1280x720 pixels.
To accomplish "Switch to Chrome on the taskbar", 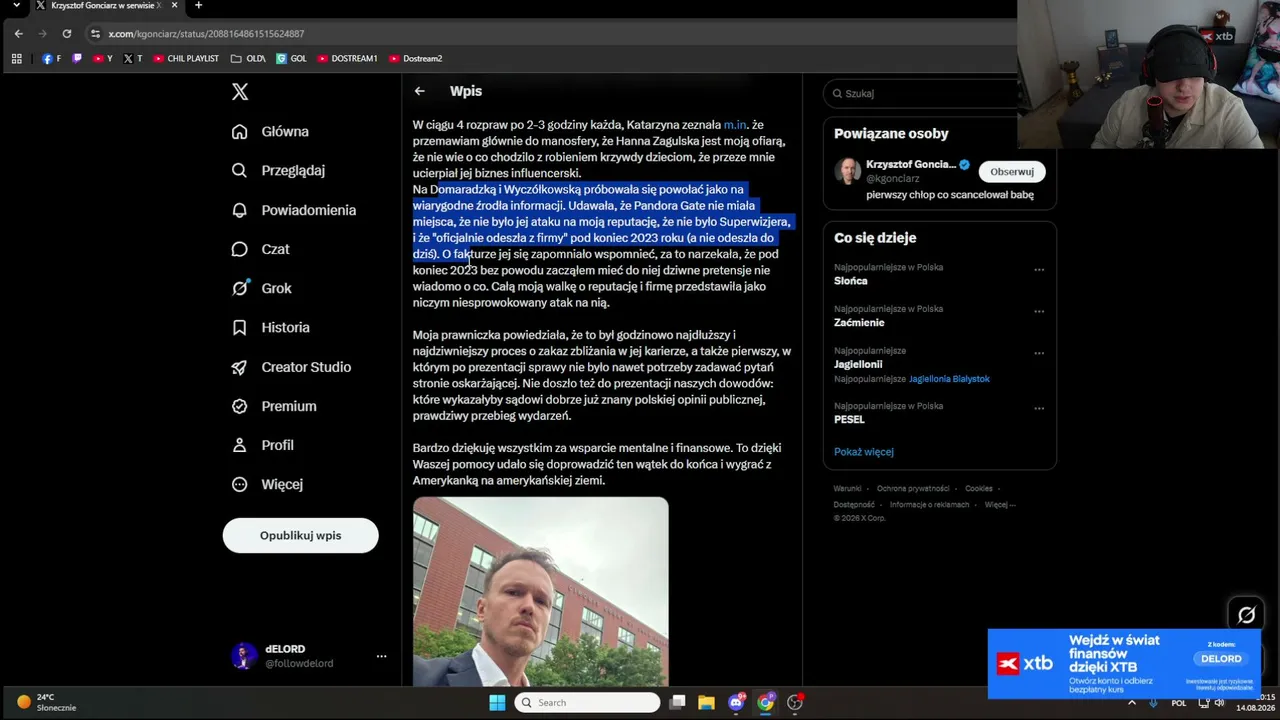I will click(765, 702).
